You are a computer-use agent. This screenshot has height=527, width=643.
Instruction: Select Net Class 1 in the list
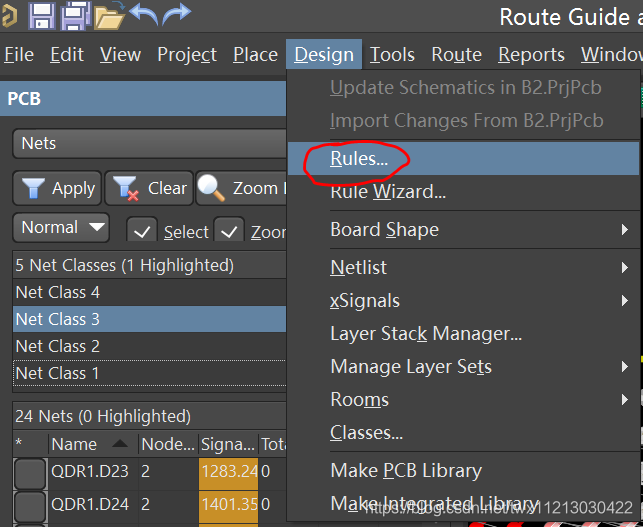point(149,373)
